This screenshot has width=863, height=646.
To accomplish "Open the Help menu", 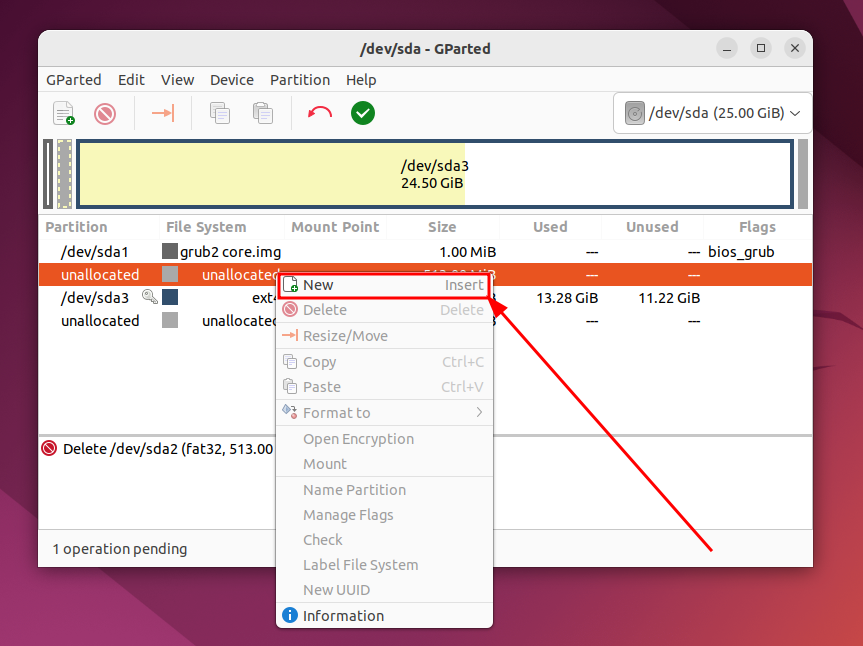I will click(361, 80).
